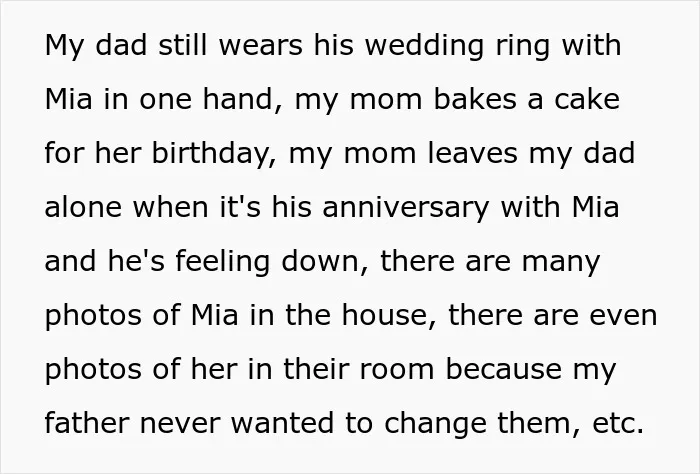700x474 pixels.
Task: Click the word "father" in last line
Action: pos(87,423)
